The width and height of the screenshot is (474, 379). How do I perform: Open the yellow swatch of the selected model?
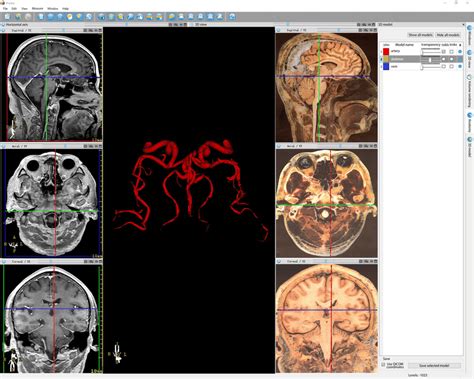[386, 59]
